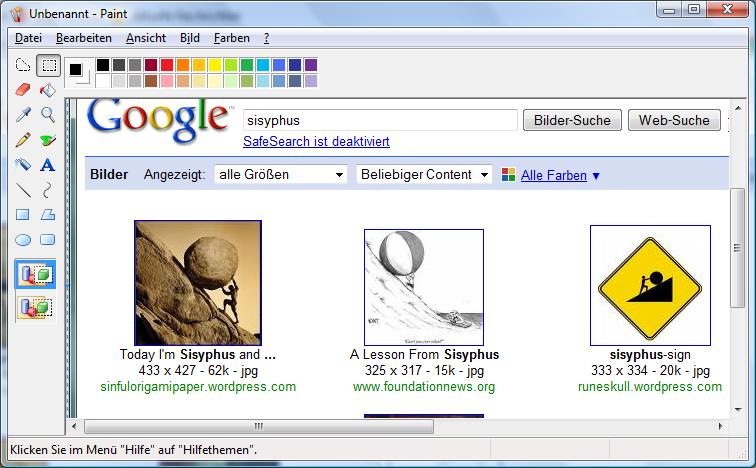Select the Free-Form Select tool

23,65
